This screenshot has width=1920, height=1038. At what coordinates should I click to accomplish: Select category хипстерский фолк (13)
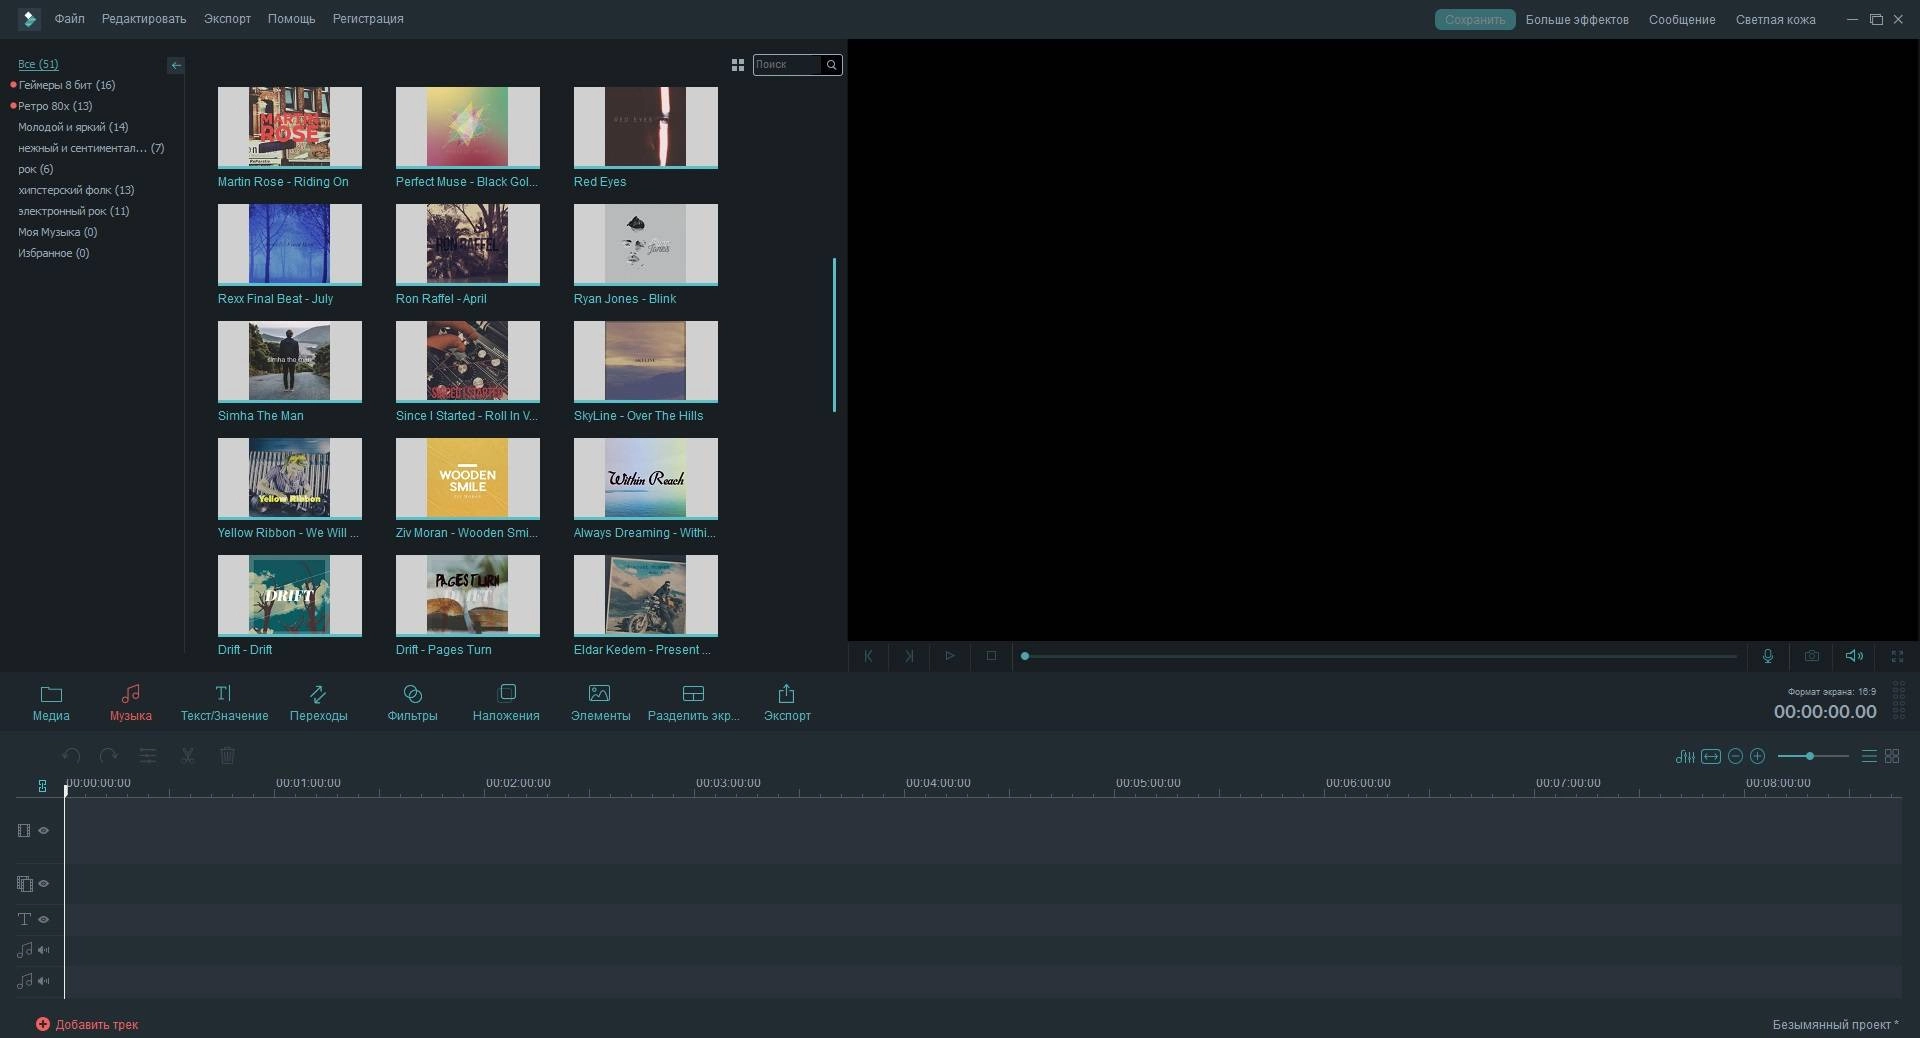click(x=76, y=190)
